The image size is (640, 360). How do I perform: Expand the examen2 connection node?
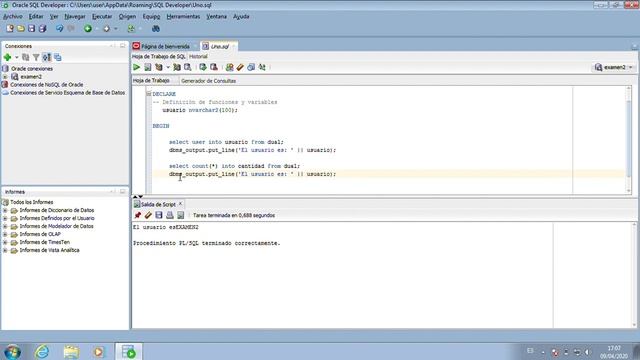coord(5,77)
